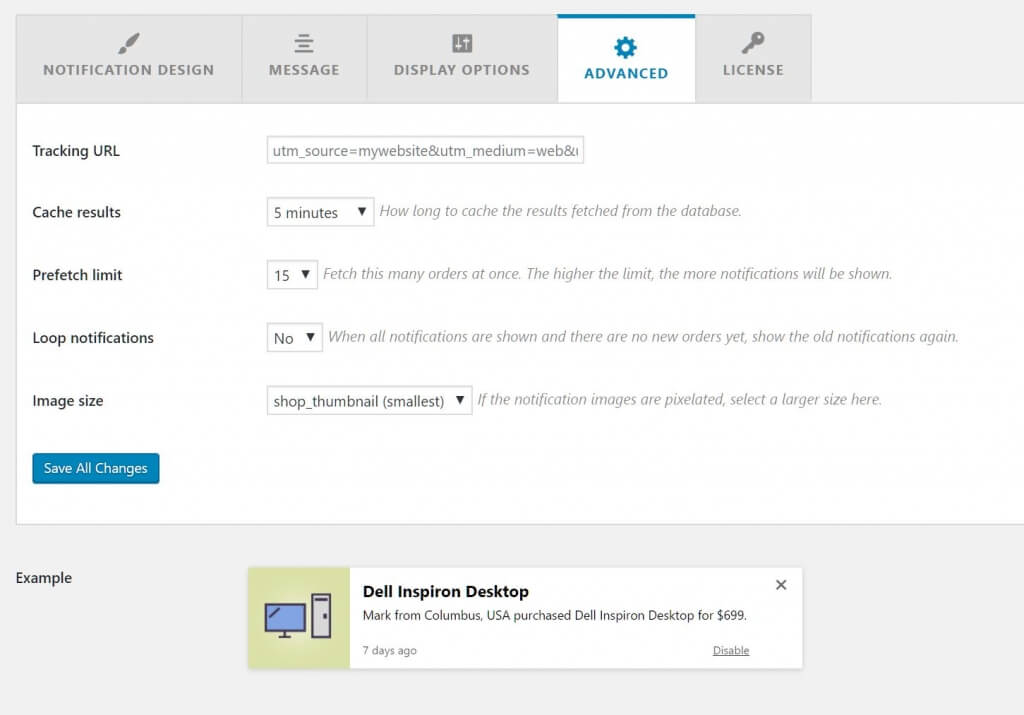Click Save All Changes

point(95,468)
